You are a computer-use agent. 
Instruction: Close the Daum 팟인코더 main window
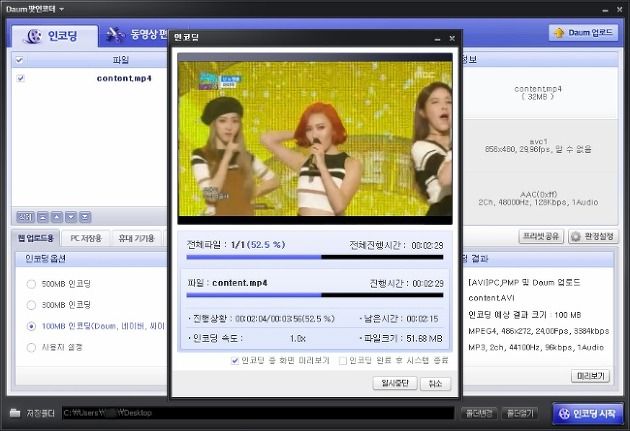tap(620, 9)
